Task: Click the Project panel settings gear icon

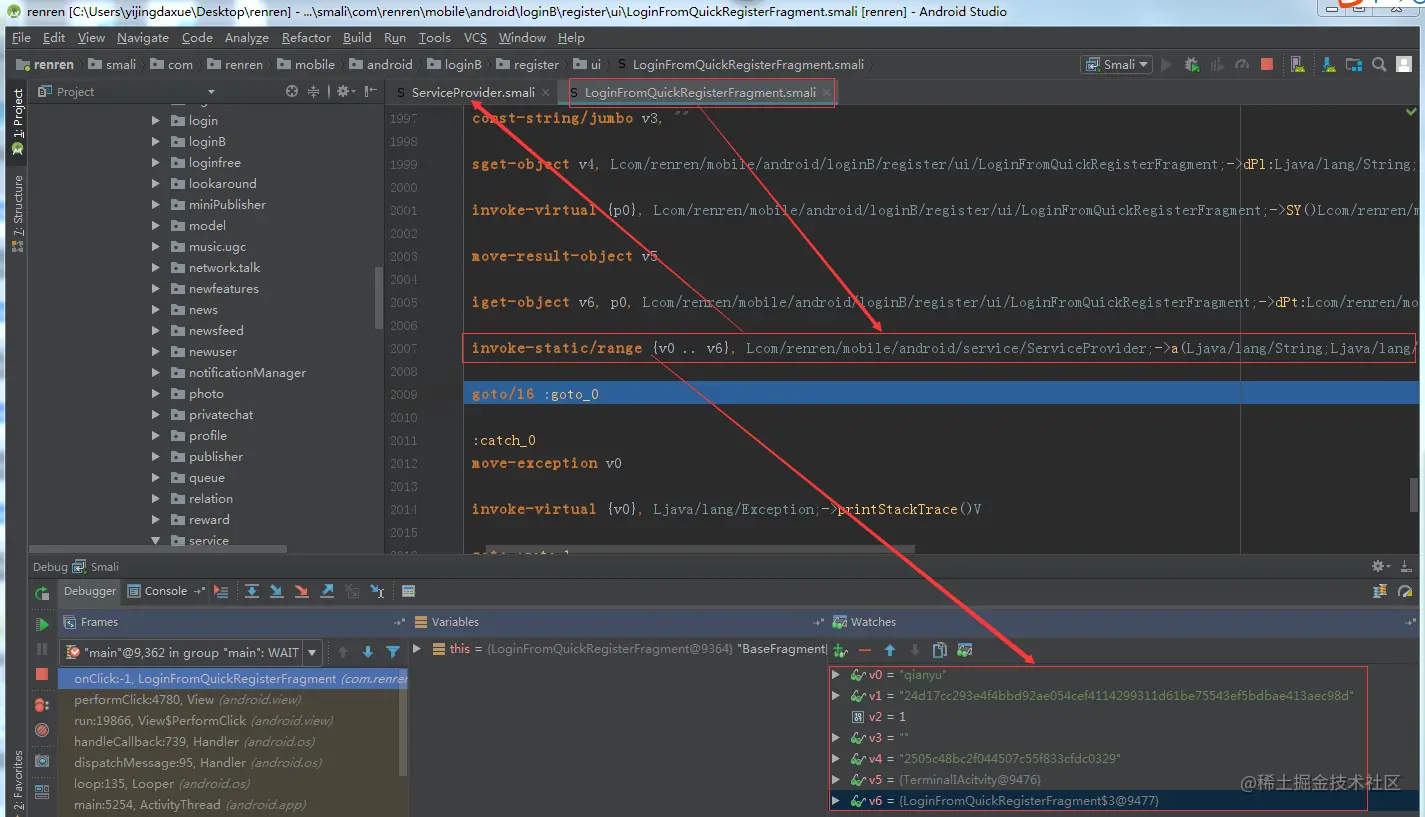Action: [x=343, y=91]
